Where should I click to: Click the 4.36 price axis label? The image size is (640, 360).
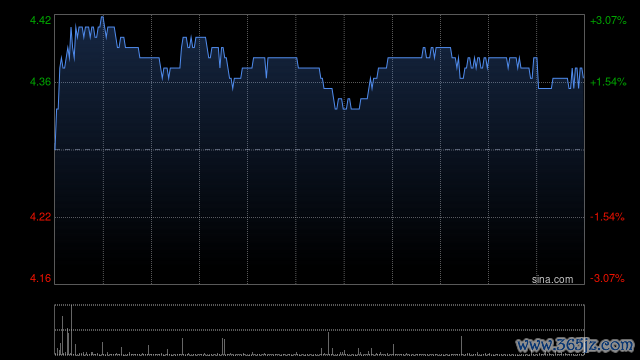point(40,82)
